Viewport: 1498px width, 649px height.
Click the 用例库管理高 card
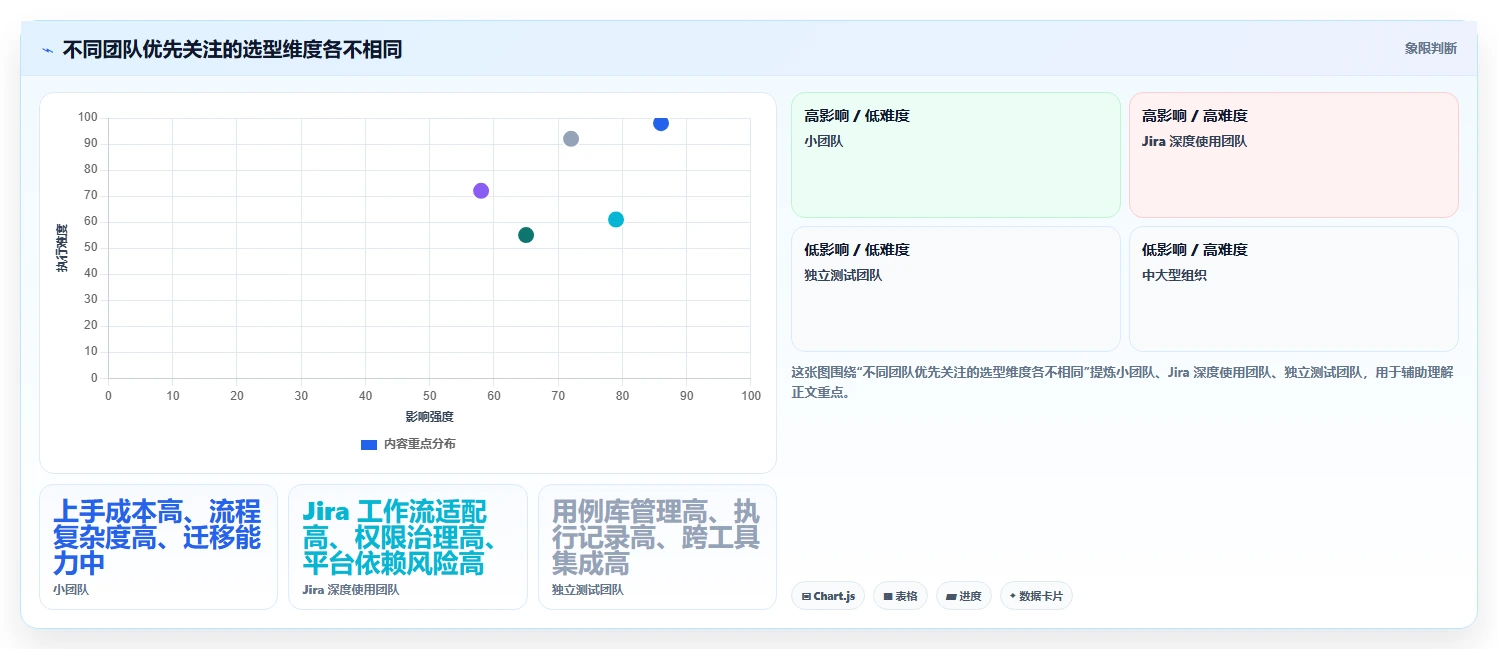click(x=657, y=547)
